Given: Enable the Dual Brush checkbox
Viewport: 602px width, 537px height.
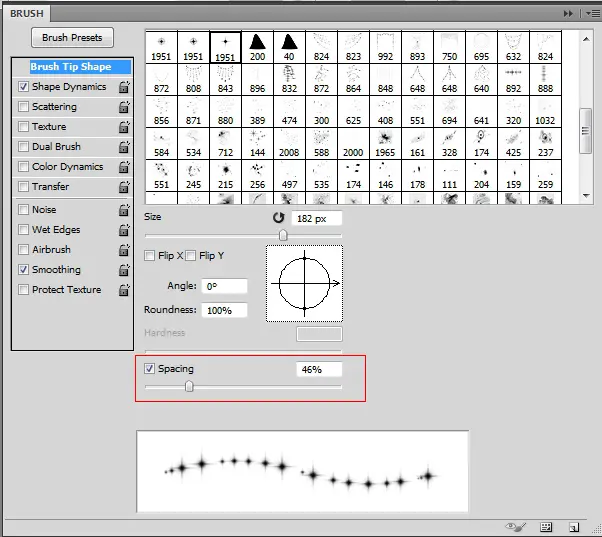Looking at the screenshot, I should [x=23, y=147].
